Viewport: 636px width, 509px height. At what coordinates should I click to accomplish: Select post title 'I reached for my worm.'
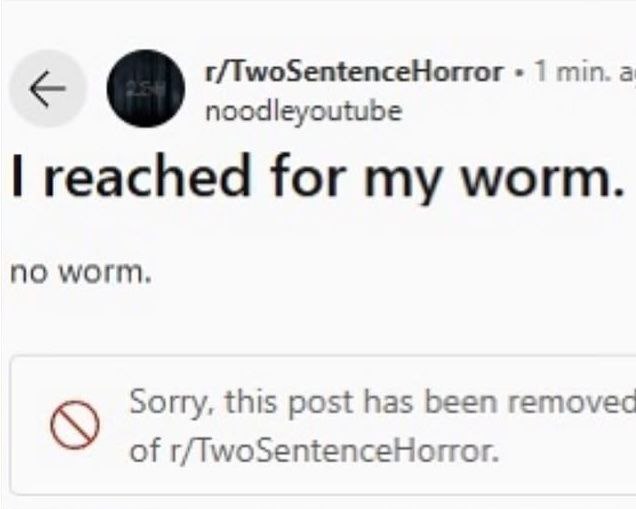click(317, 177)
